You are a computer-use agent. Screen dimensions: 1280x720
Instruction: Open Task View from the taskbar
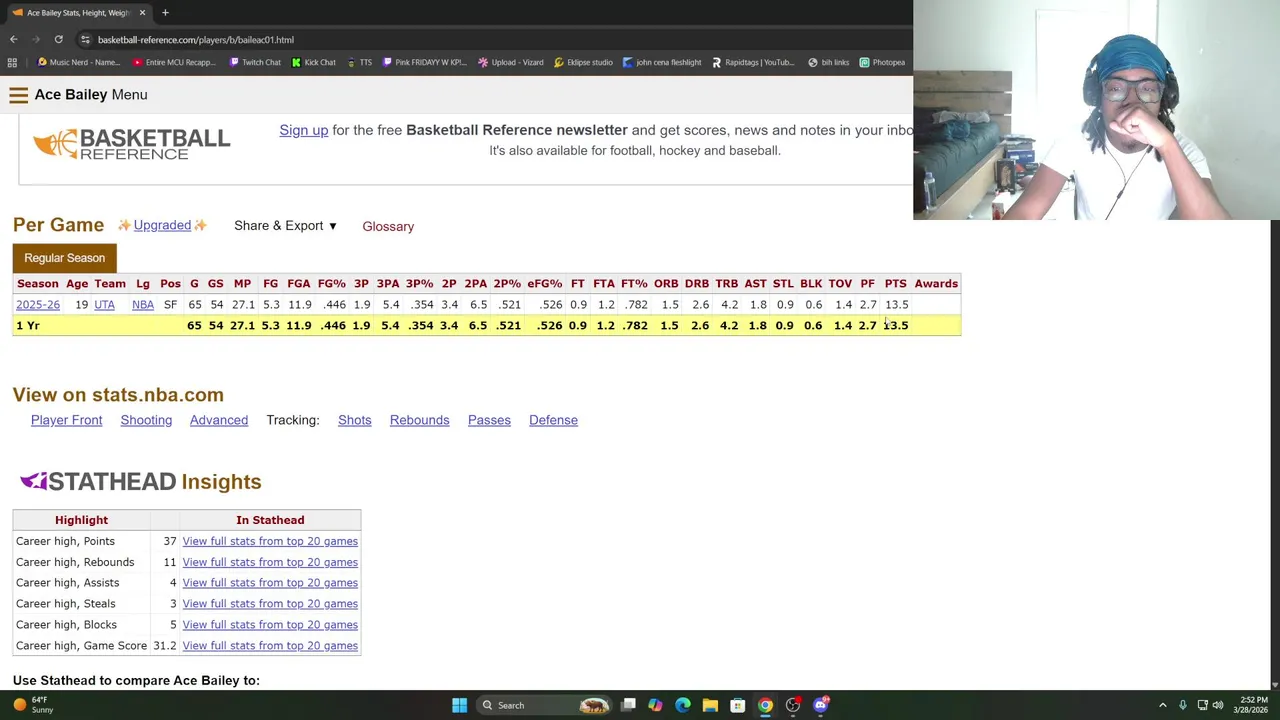pyautogui.click(x=628, y=705)
